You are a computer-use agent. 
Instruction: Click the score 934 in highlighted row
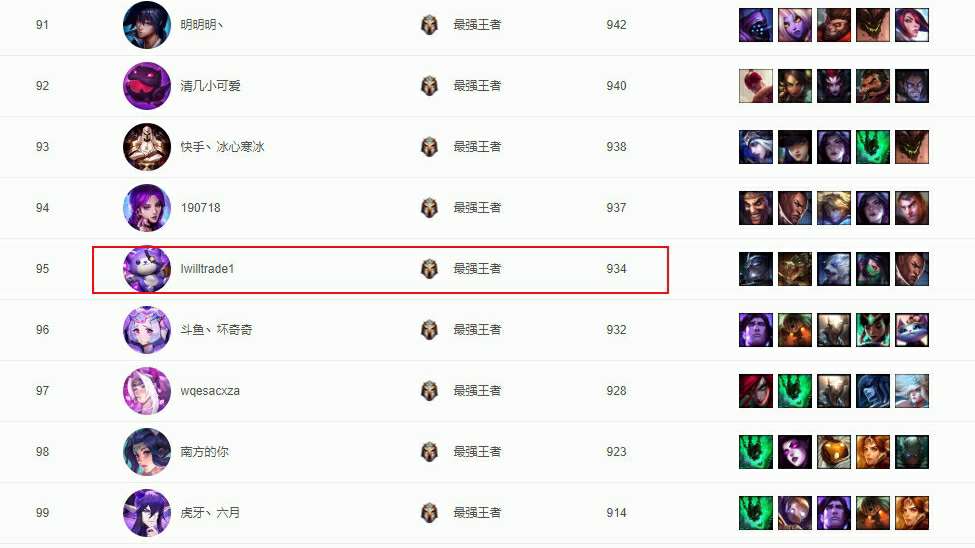[616, 269]
